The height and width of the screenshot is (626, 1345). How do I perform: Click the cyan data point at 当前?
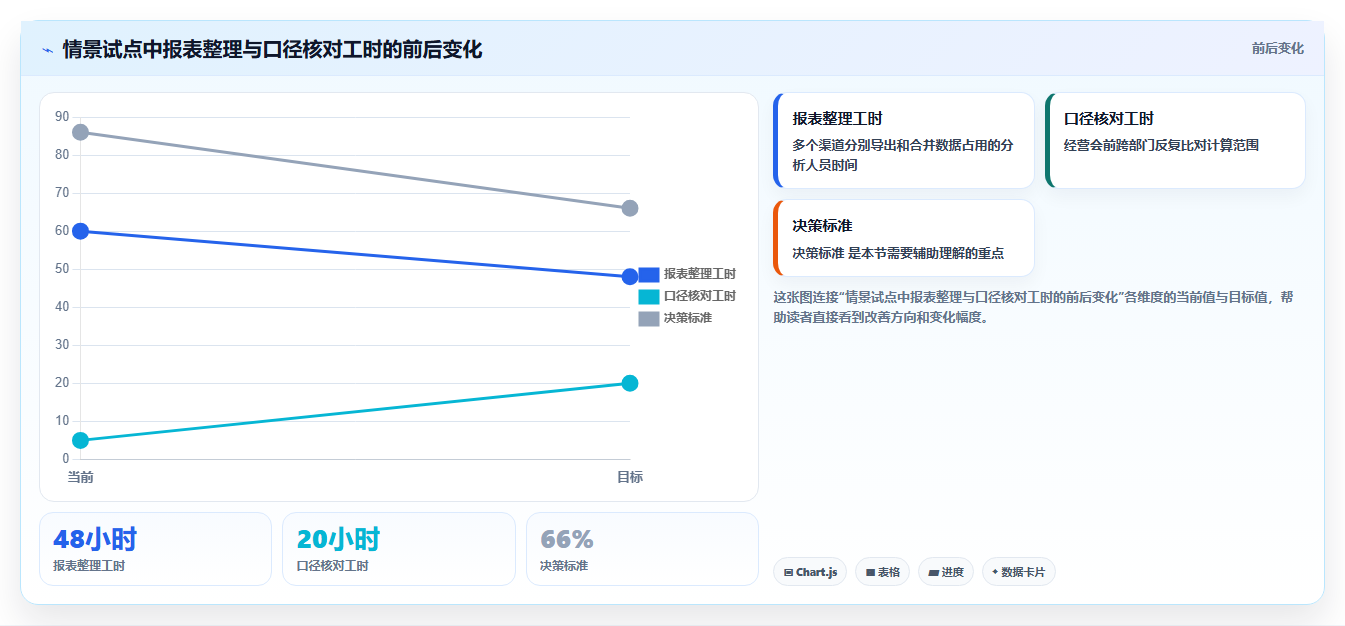tap(80, 440)
